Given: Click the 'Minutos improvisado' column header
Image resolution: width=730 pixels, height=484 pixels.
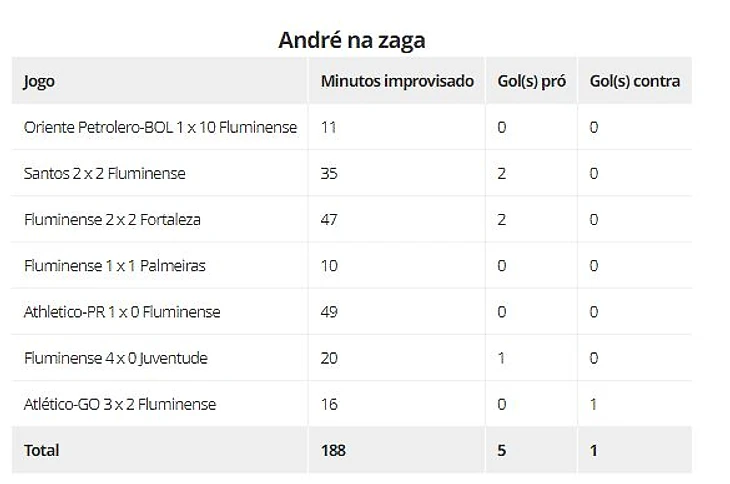Looking at the screenshot, I should 397,81.
